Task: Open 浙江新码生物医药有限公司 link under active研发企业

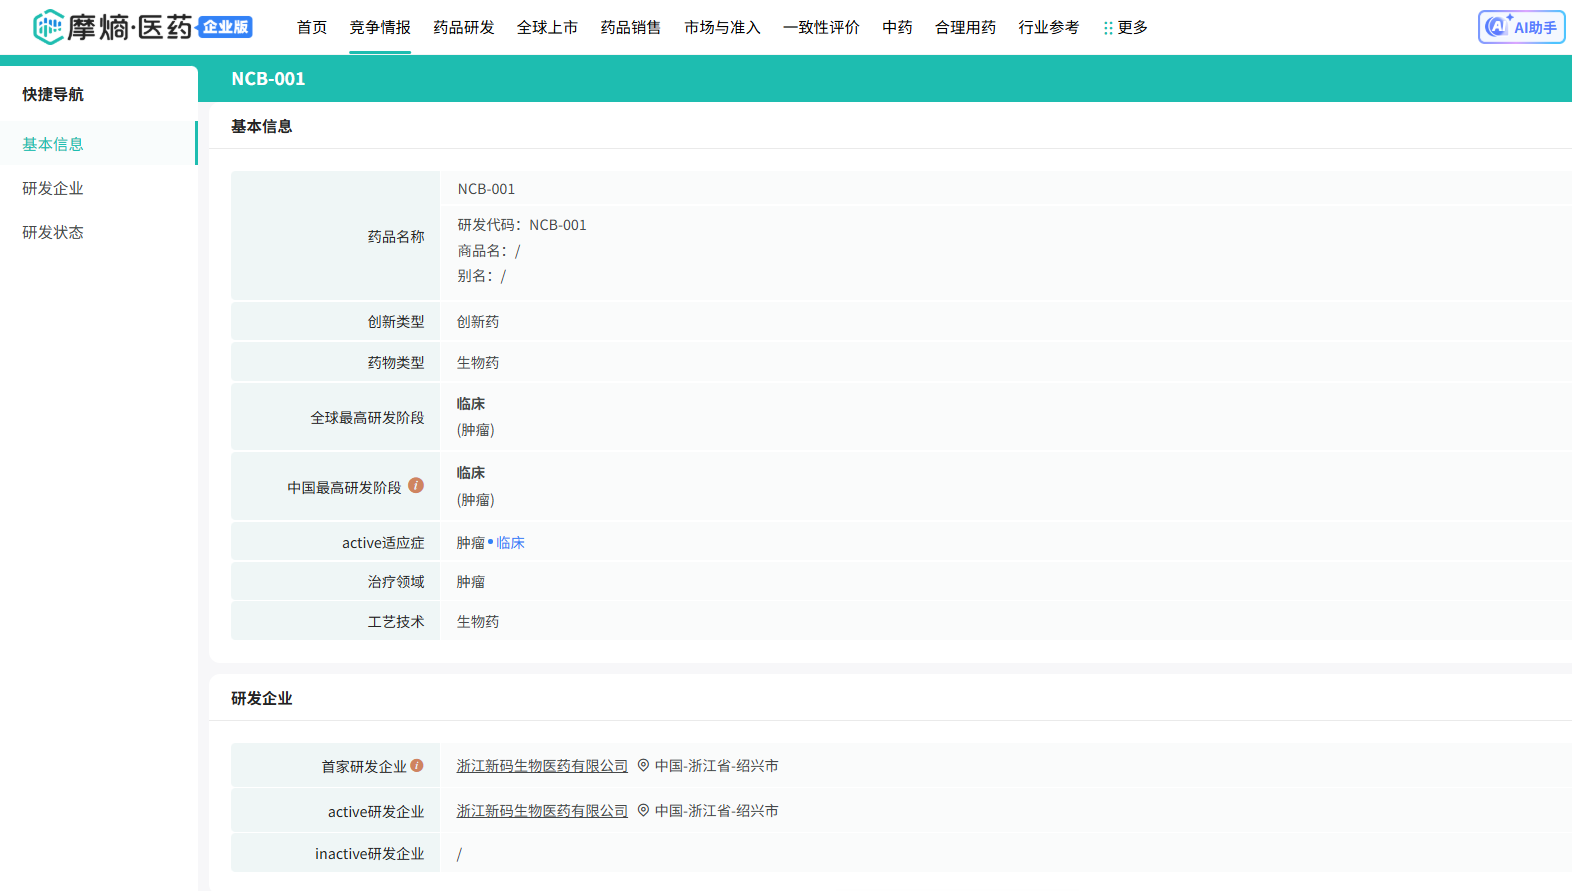Action: (x=542, y=811)
